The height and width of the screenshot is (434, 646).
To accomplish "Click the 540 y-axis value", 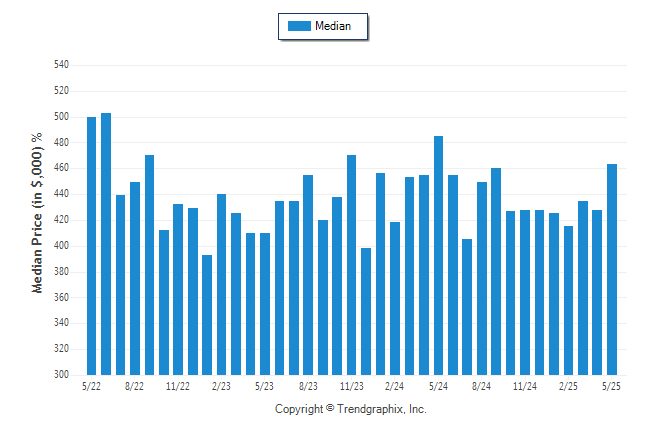I will tap(61, 65).
